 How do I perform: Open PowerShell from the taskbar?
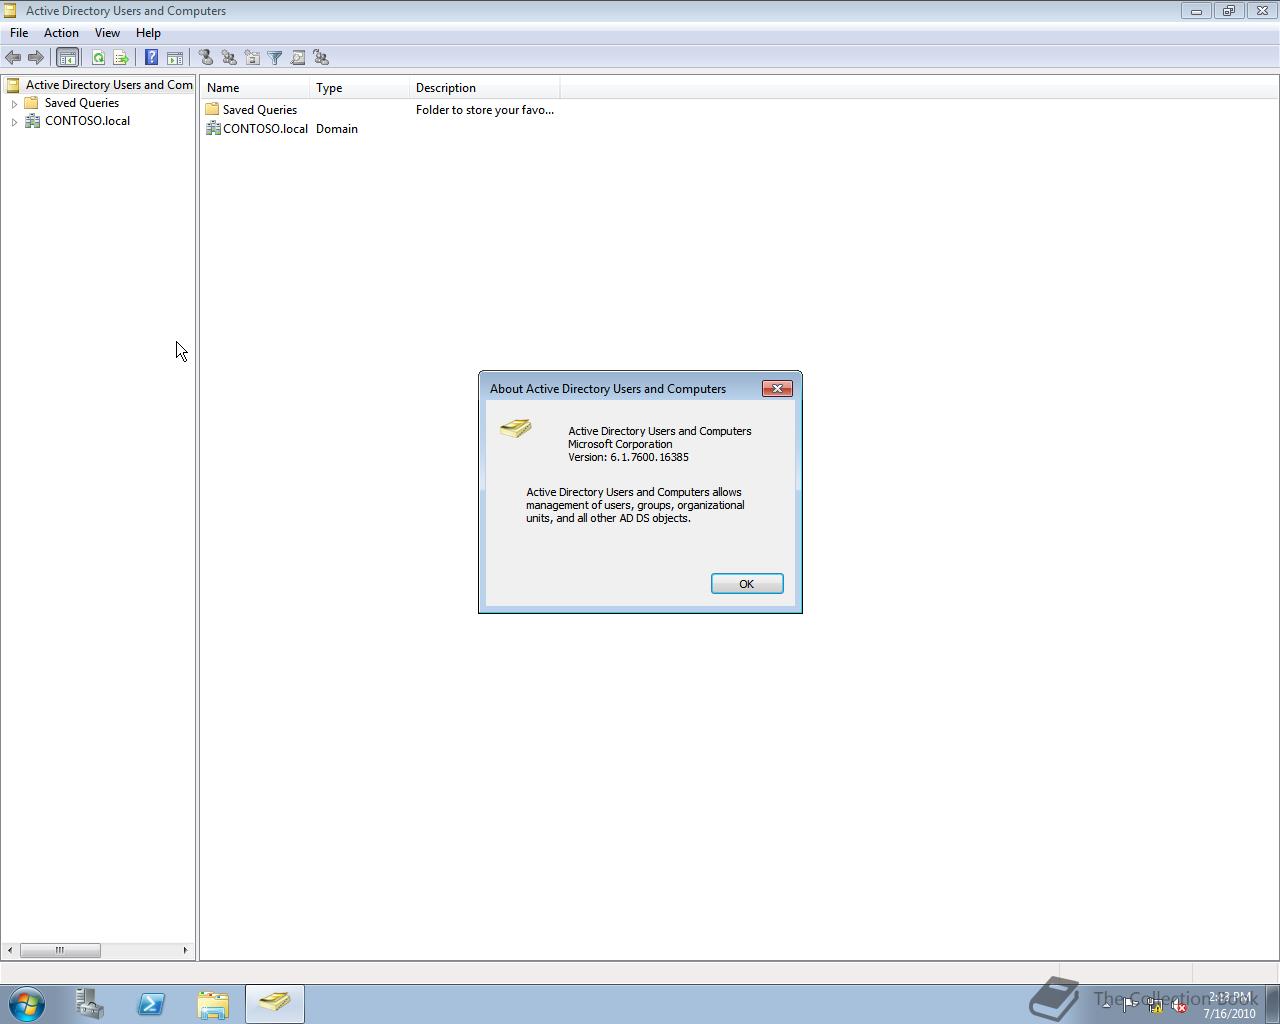(x=151, y=1004)
